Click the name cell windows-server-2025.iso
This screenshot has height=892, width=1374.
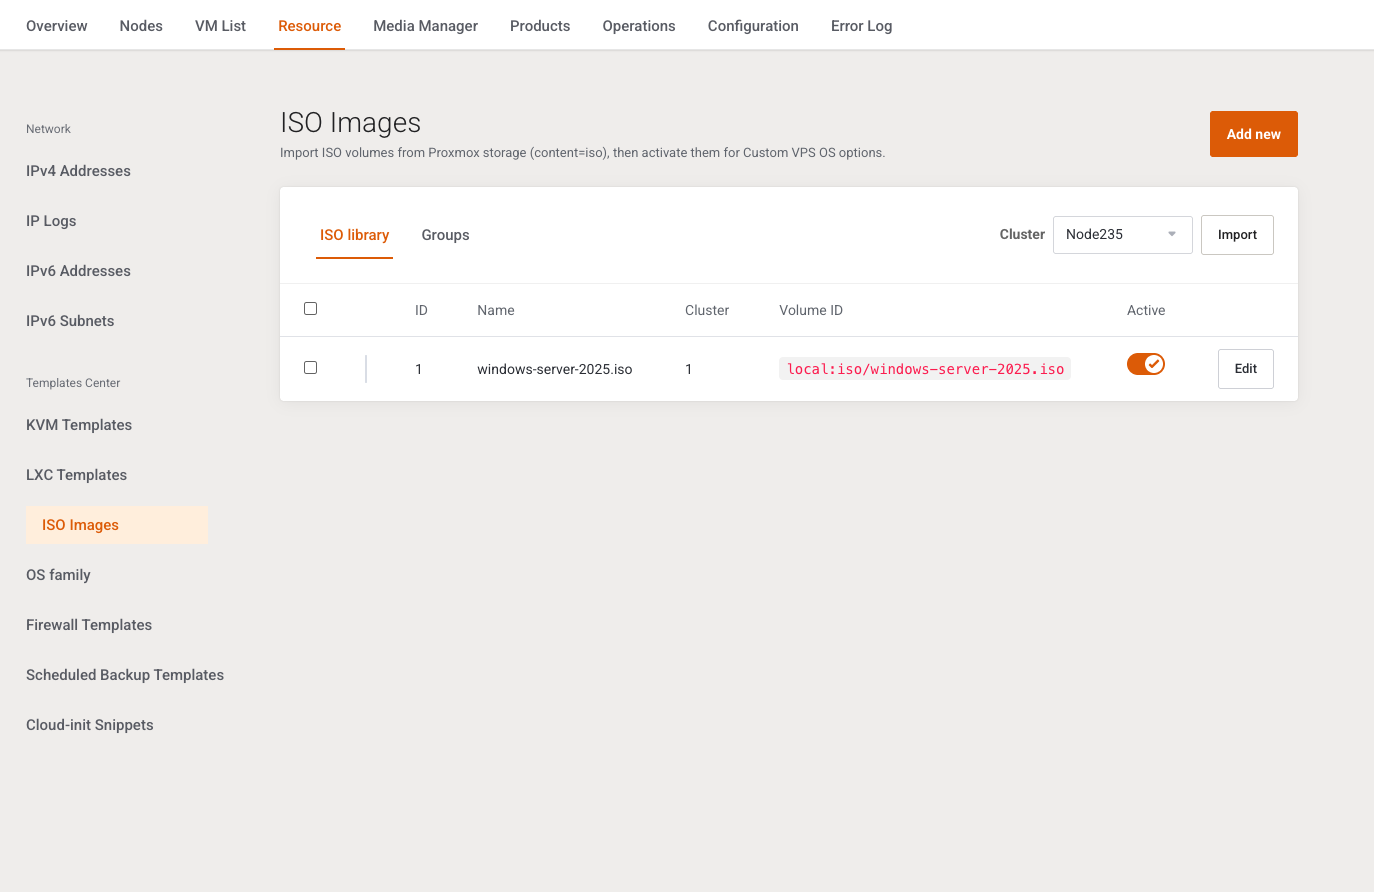pyautogui.click(x=555, y=369)
